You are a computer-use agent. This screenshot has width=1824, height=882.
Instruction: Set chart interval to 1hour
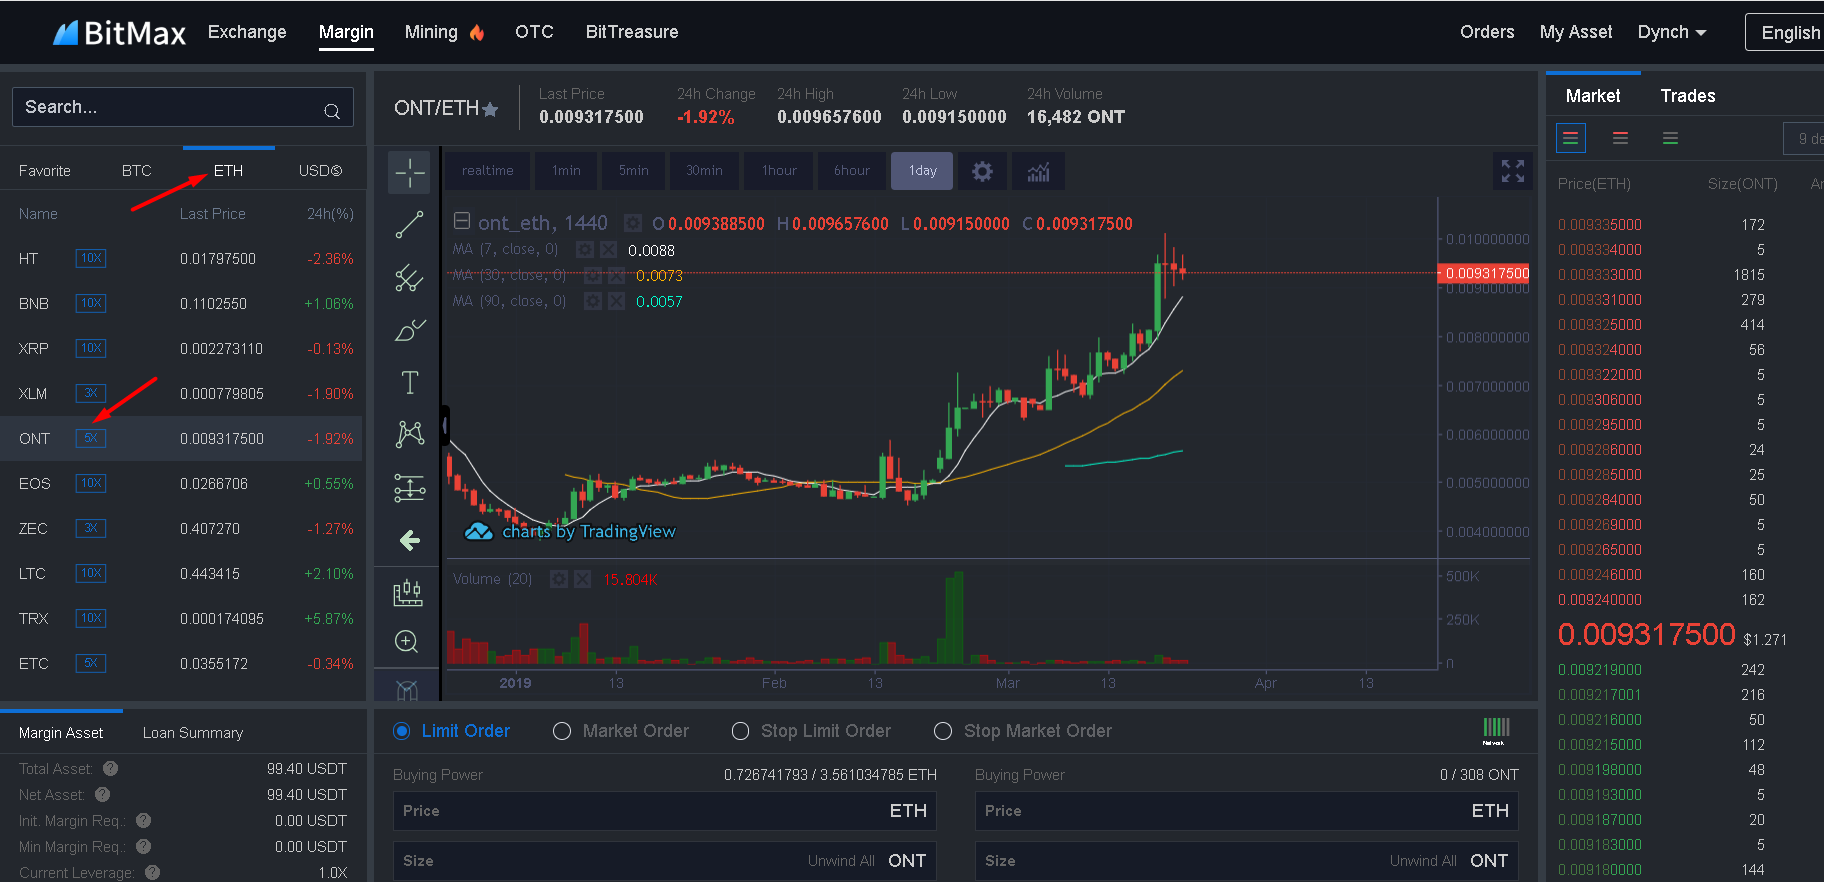coord(779,171)
